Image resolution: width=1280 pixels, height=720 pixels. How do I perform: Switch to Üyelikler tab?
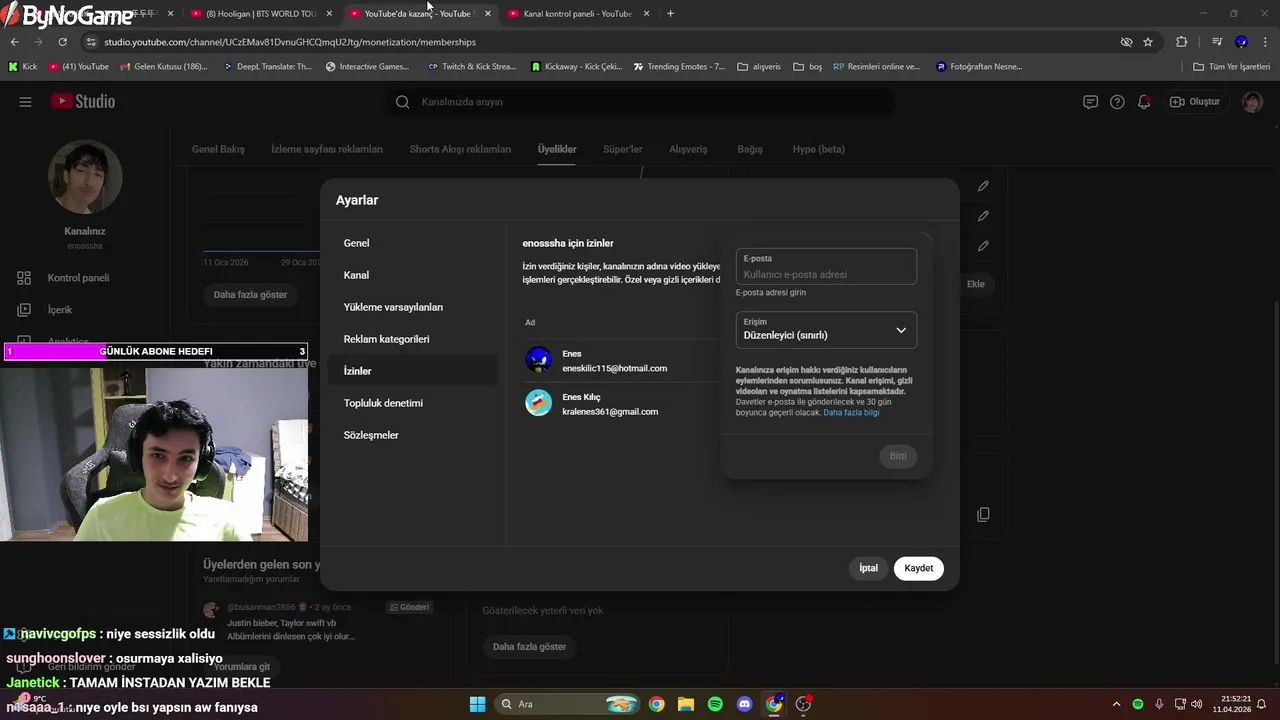pyautogui.click(x=557, y=149)
